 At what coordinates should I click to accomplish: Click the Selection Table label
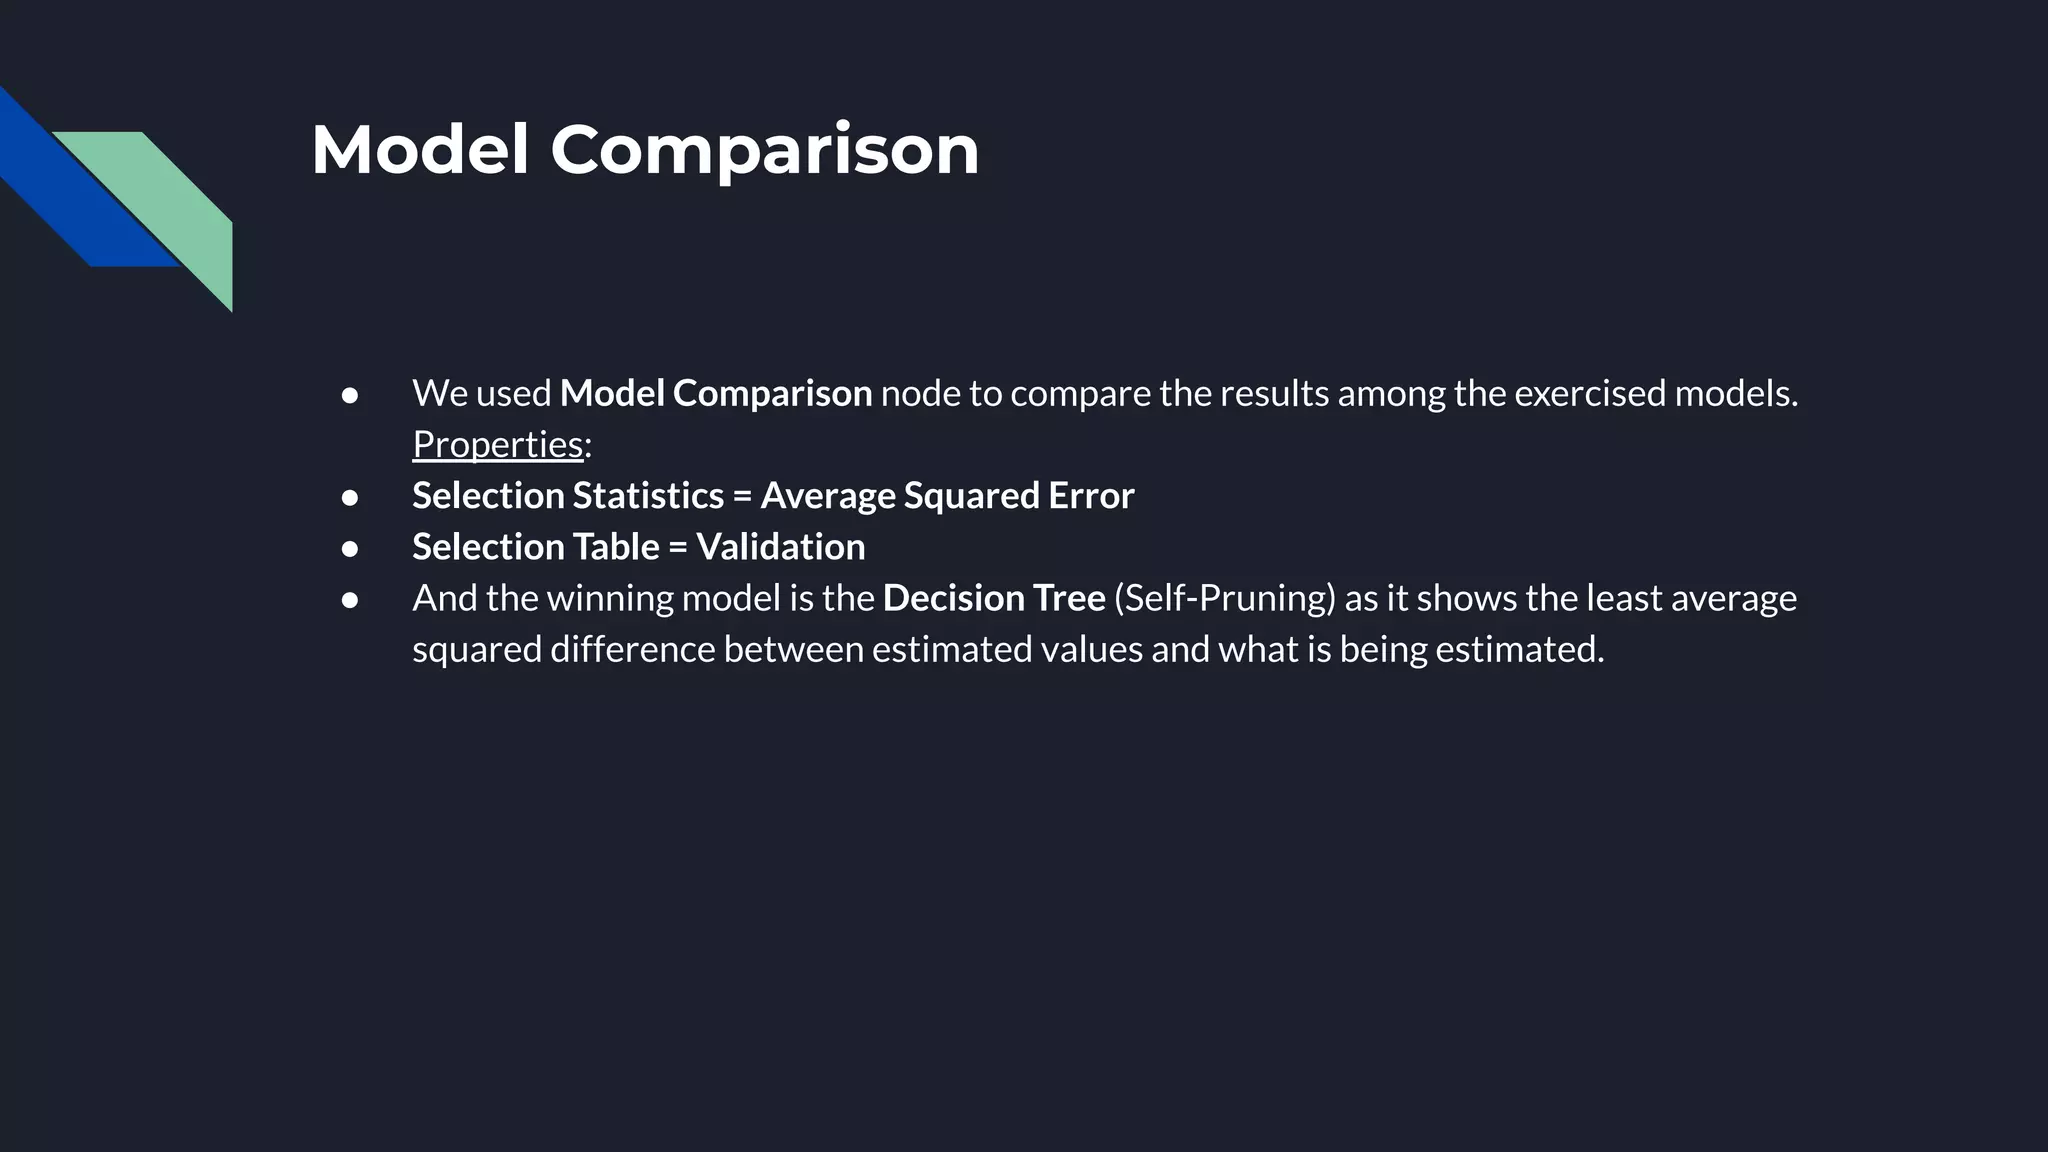click(536, 547)
